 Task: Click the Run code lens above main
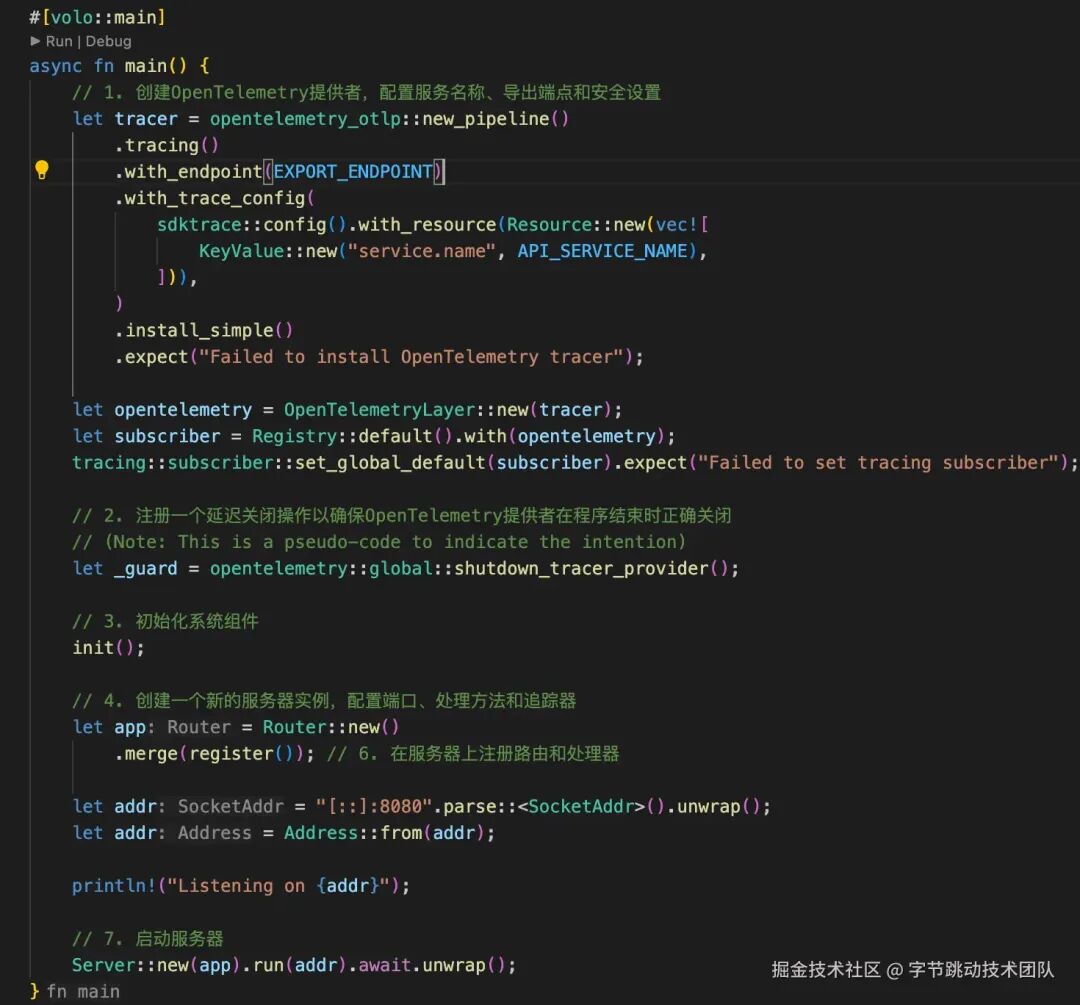pos(59,41)
